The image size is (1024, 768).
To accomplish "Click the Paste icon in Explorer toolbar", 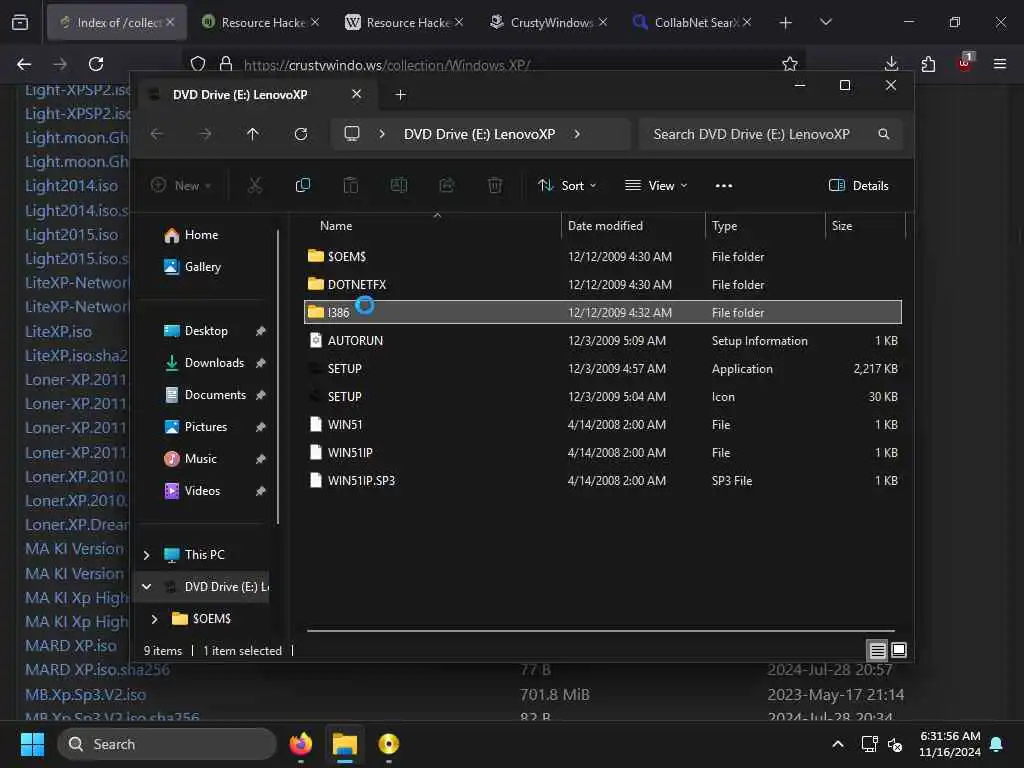I will tap(351, 185).
